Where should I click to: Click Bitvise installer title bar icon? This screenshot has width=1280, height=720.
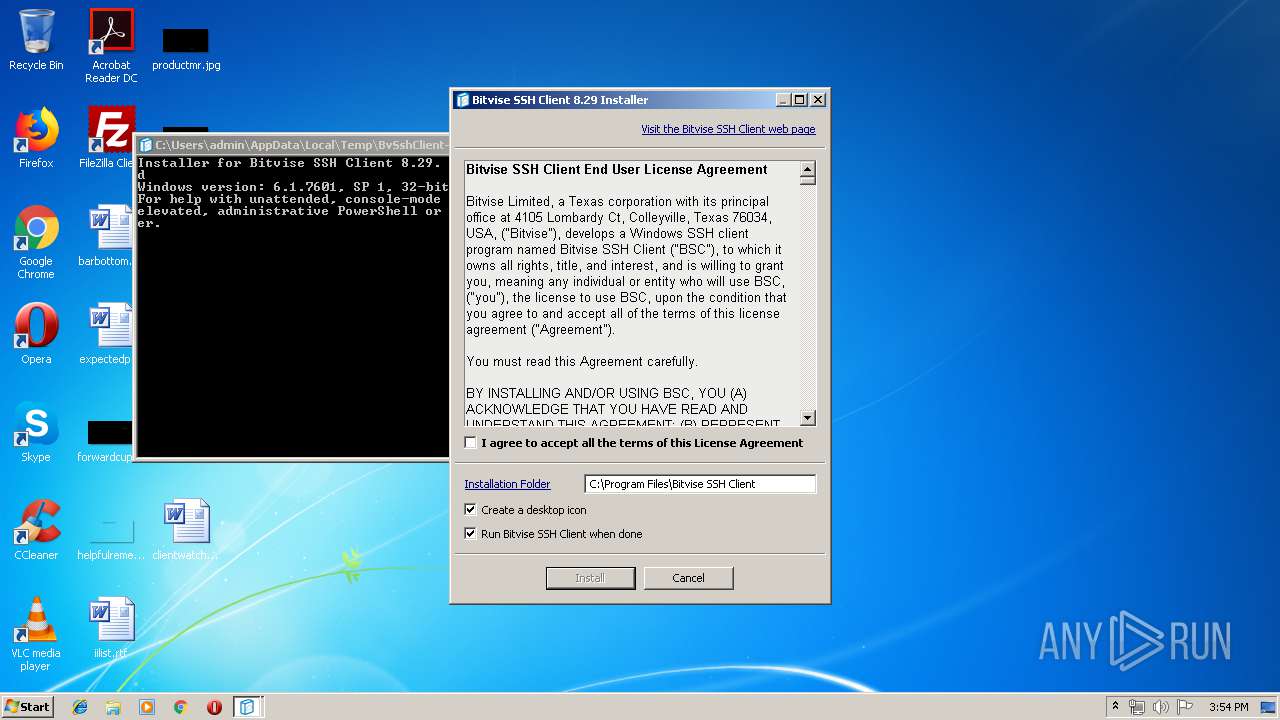click(462, 100)
